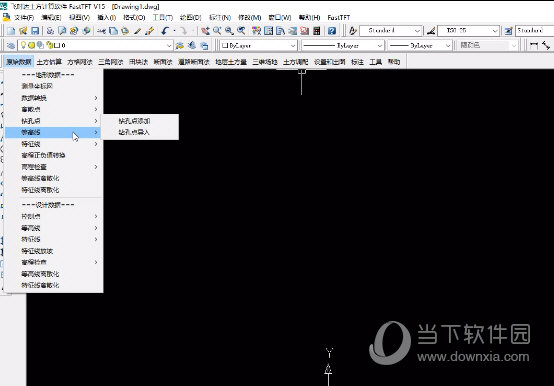Open the 视图(V) menu

pos(79,17)
